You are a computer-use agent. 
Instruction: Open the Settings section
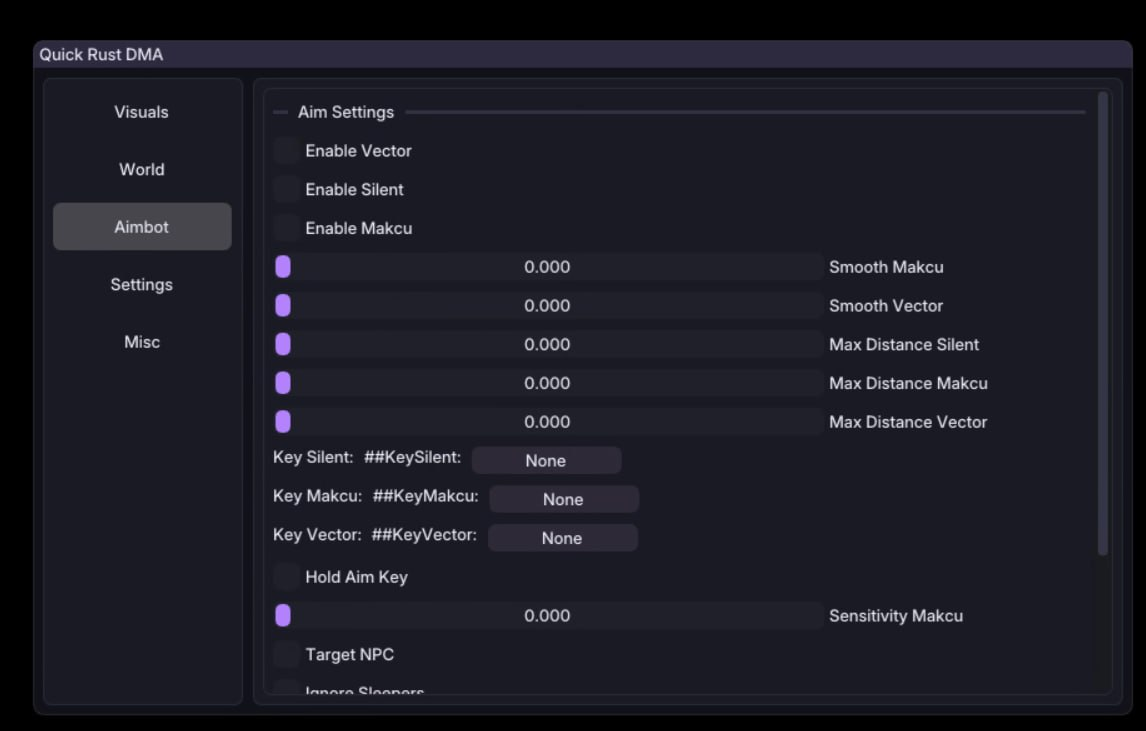tap(141, 284)
